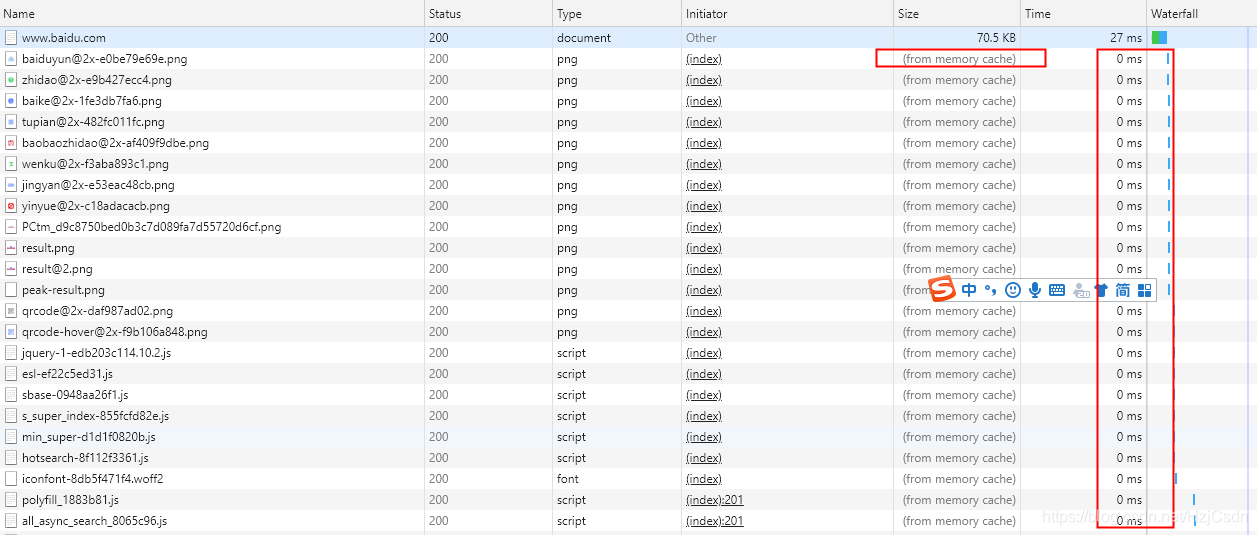Select the jquery-1-edb203c114.10.2.js request name
This screenshot has width=1257, height=535.
click(x=96, y=353)
